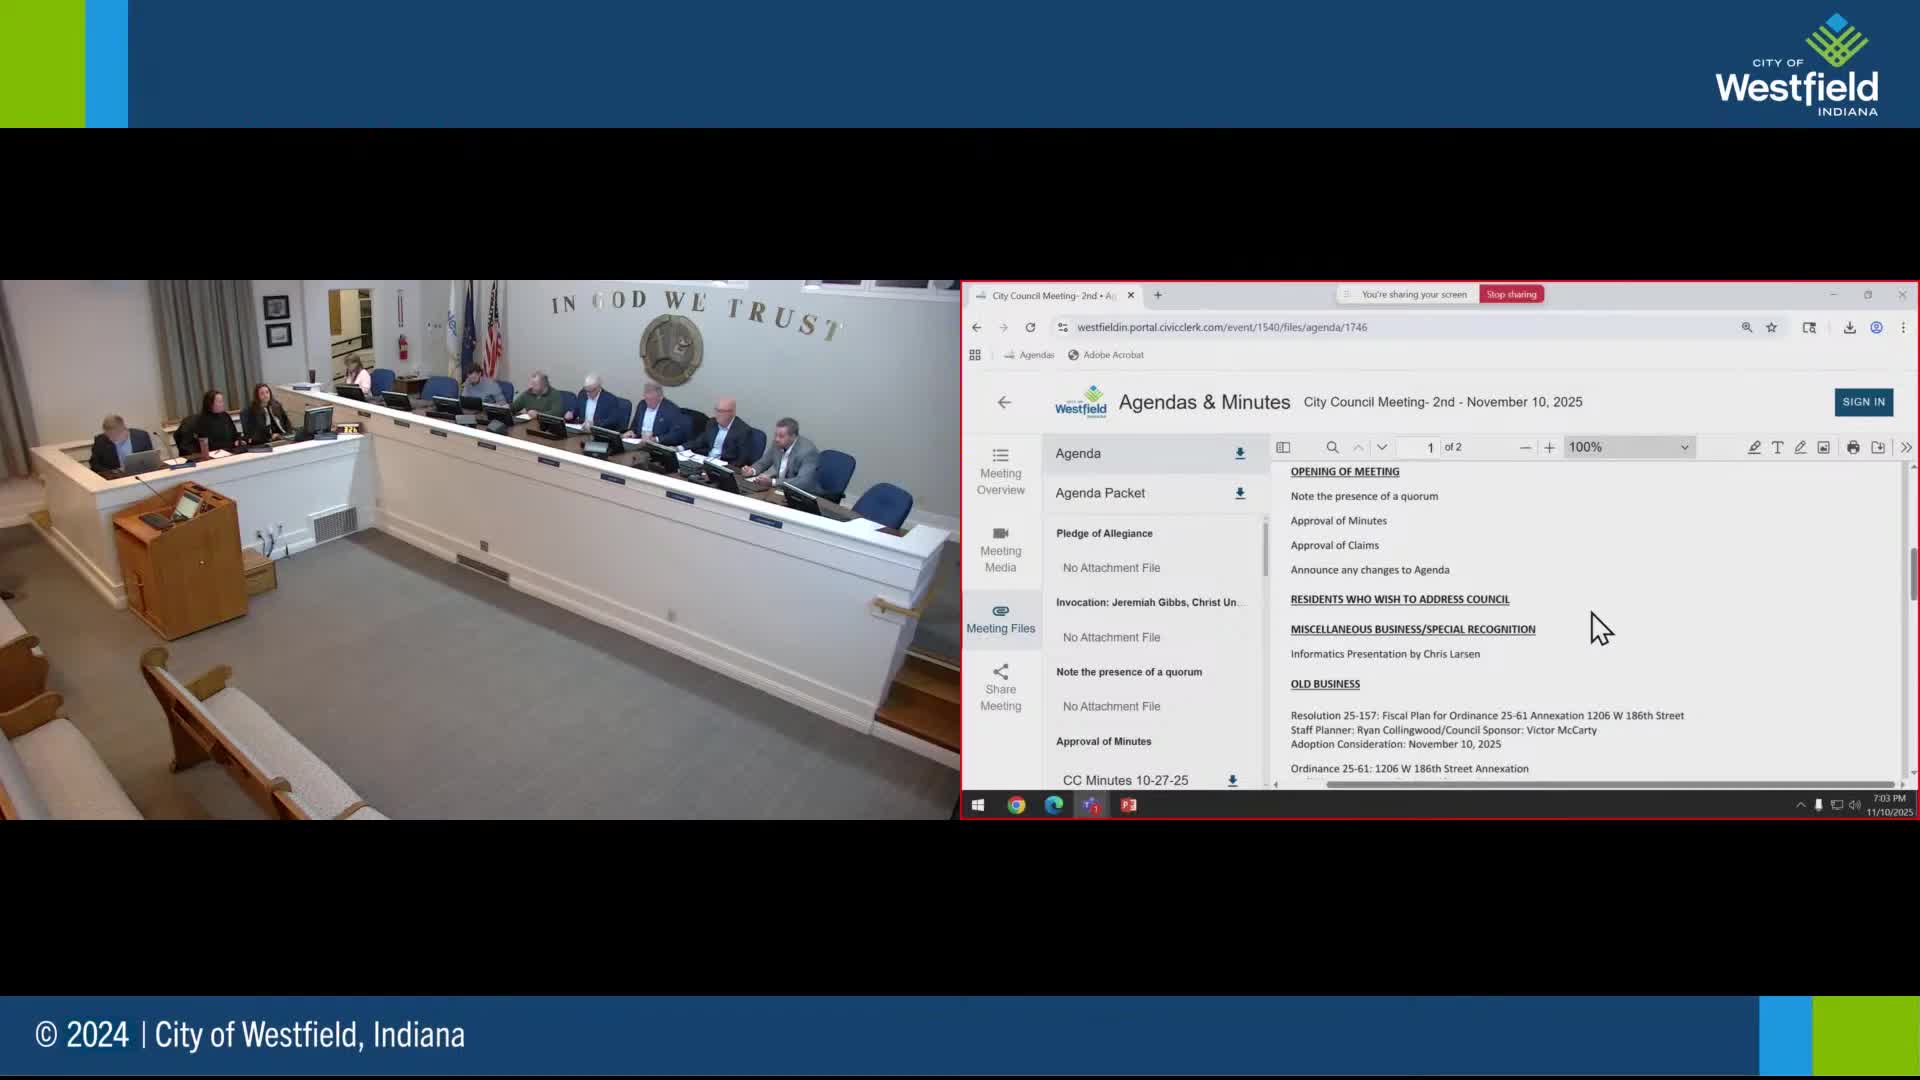1920x1080 pixels.
Task: Print the agenda PDF
Action: click(x=1853, y=447)
